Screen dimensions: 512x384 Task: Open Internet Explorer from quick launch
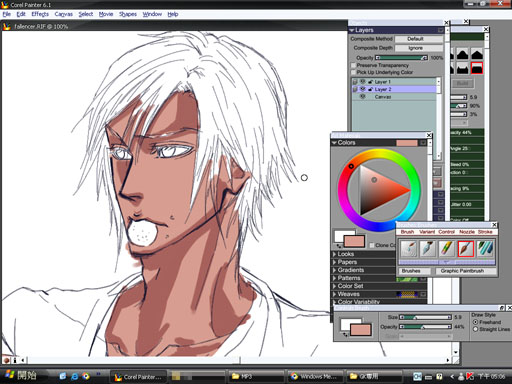pos(75,377)
